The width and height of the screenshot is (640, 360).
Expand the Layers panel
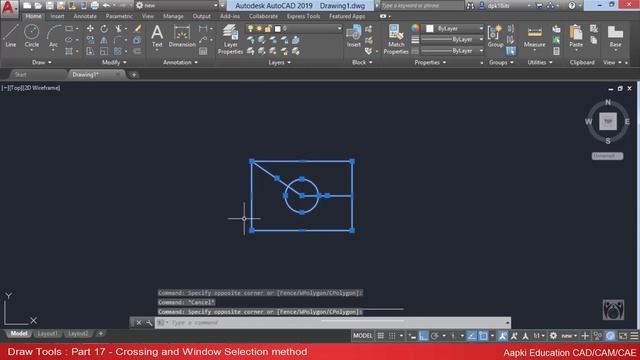point(280,62)
